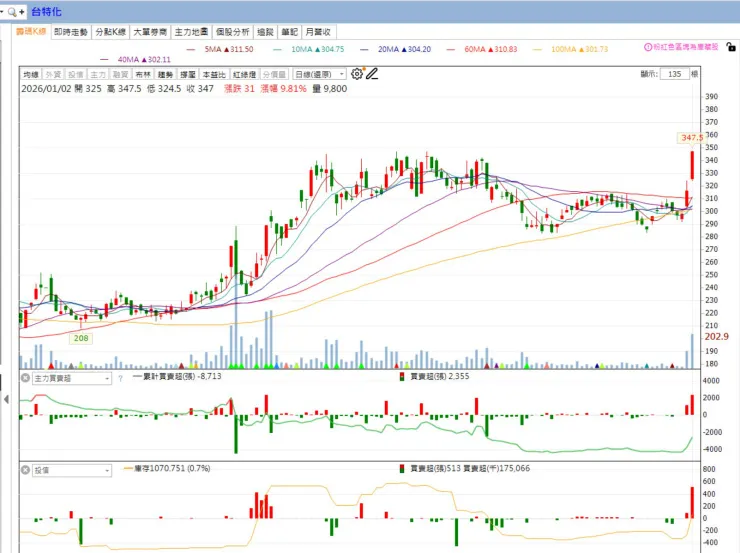Toggle the 外資 overlay button
The image size is (740, 553).
point(53,75)
